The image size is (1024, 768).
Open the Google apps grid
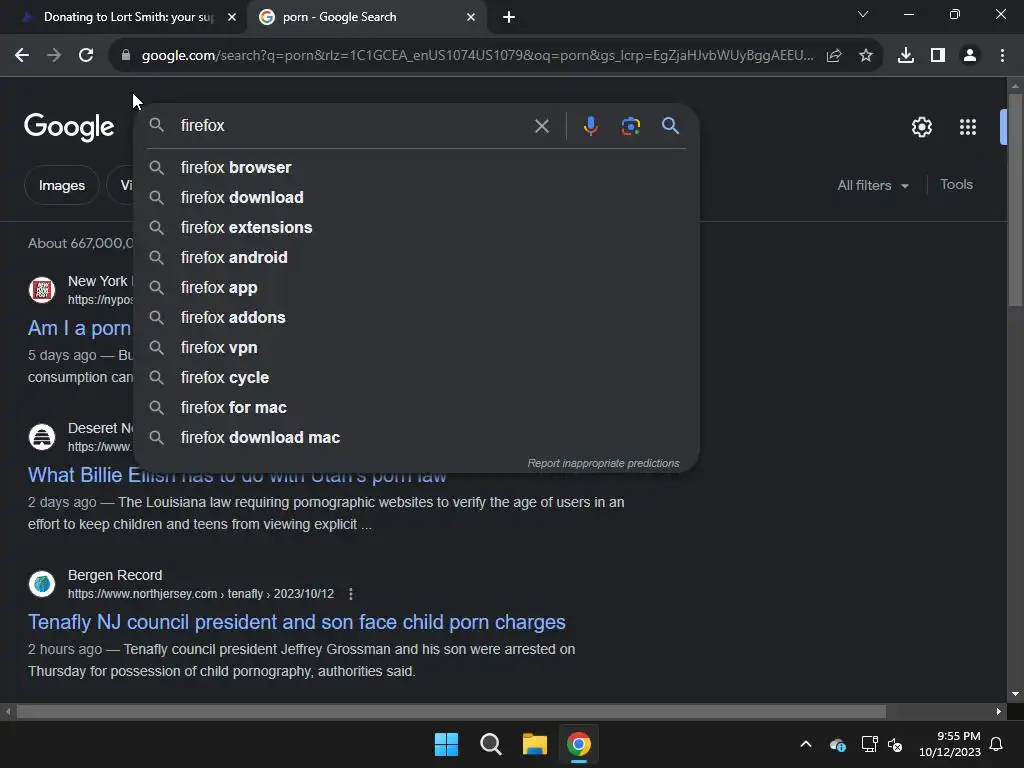pos(968,127)
